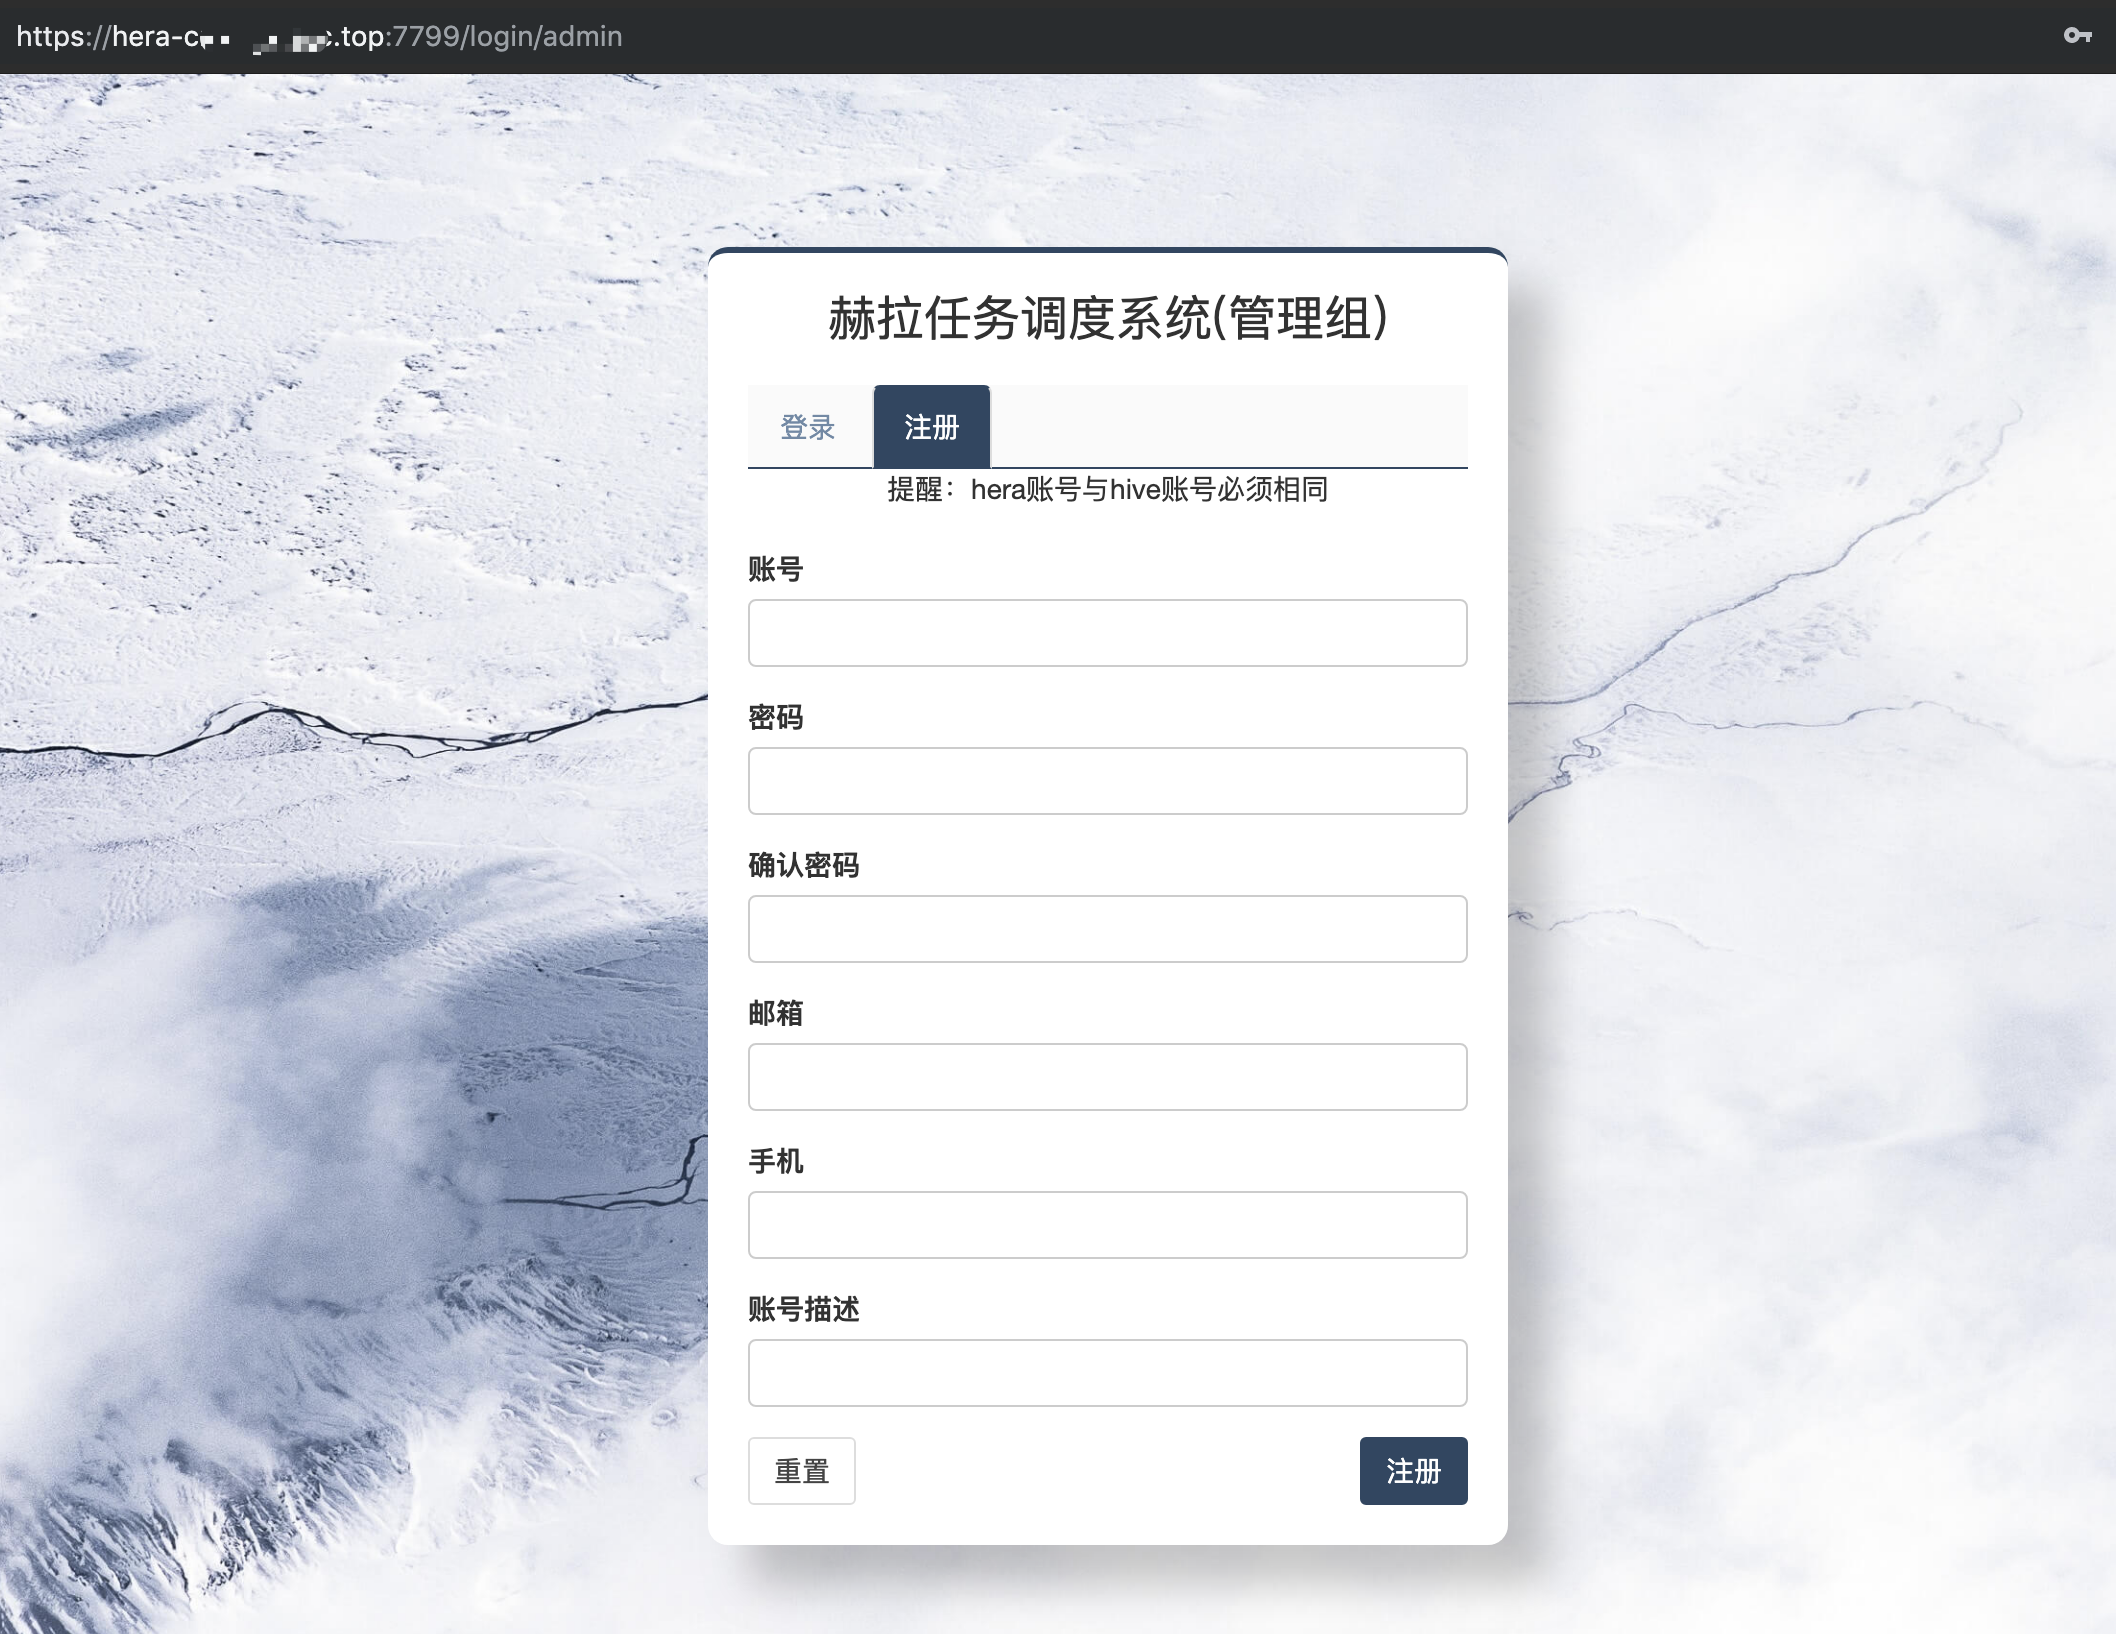Click the 手机 input field
2116x1634 pixels.
click(x=1107, y=1225)
